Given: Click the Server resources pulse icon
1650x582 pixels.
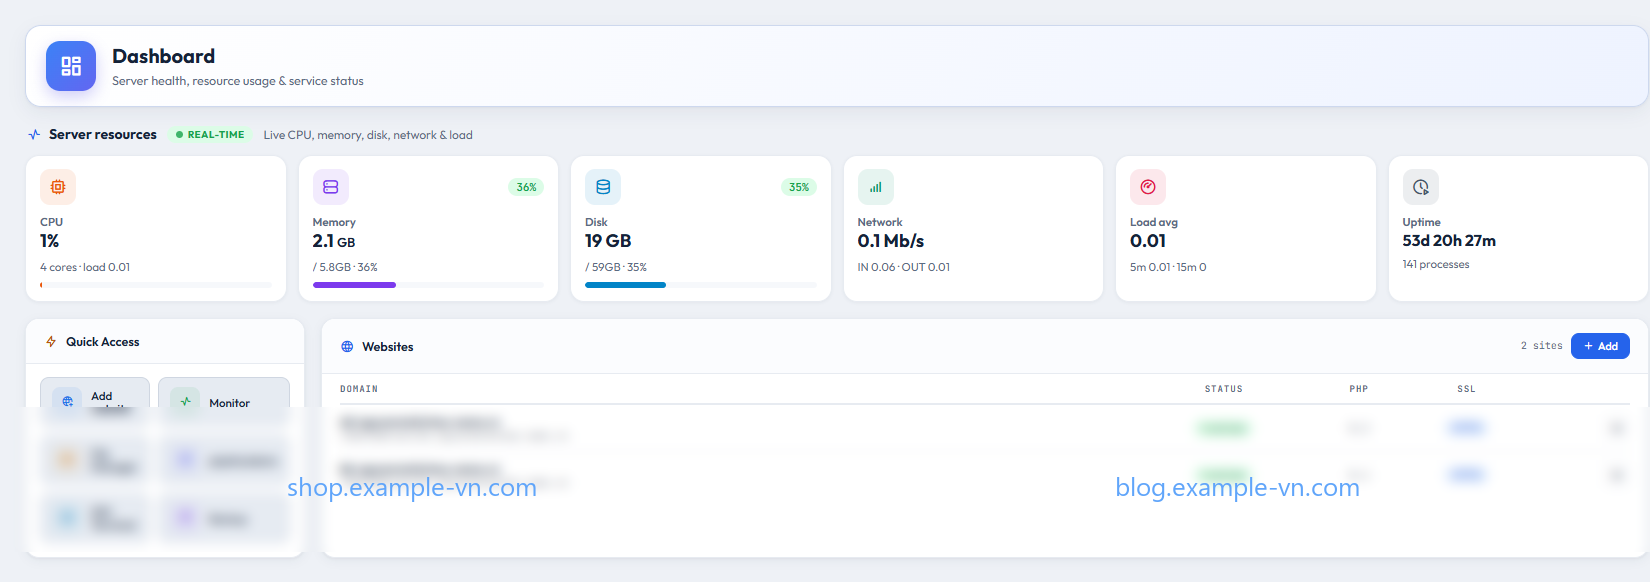Looking at the screenshot, I should pyautogui.click(x=34, y=134).
